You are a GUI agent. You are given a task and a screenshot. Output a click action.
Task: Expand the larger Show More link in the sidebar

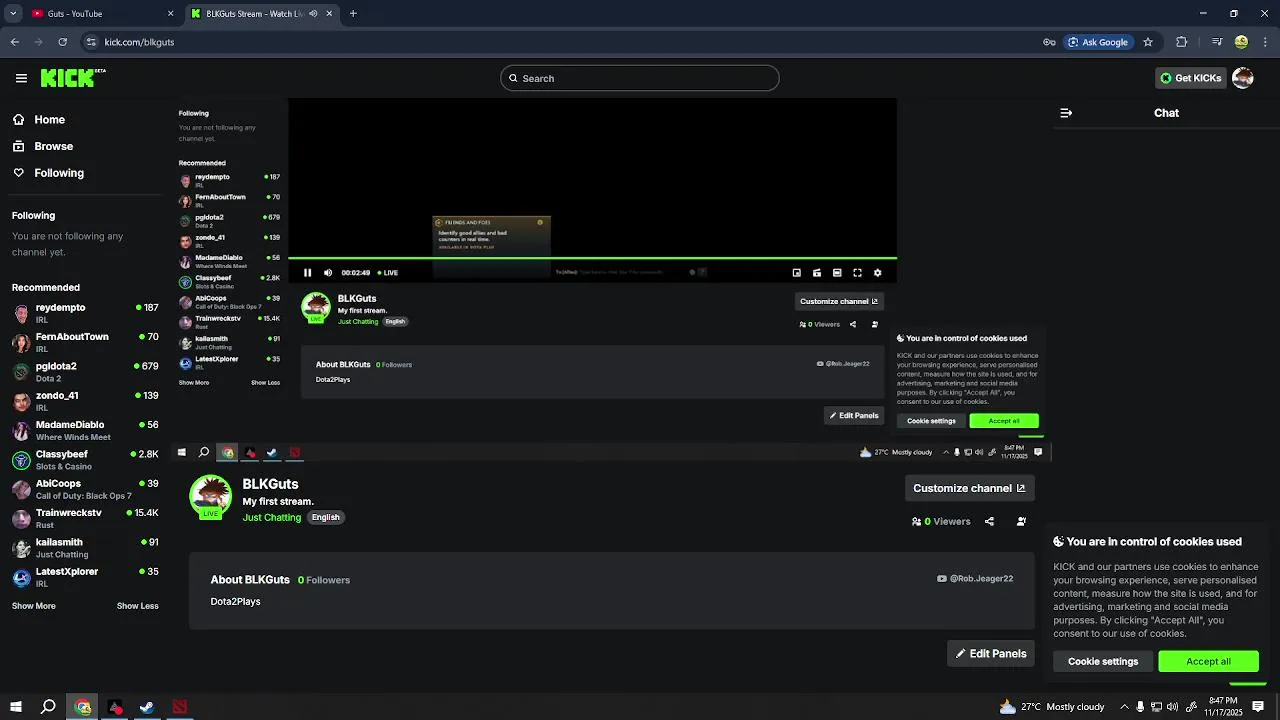pyautogui.click(x=34, y=606)
